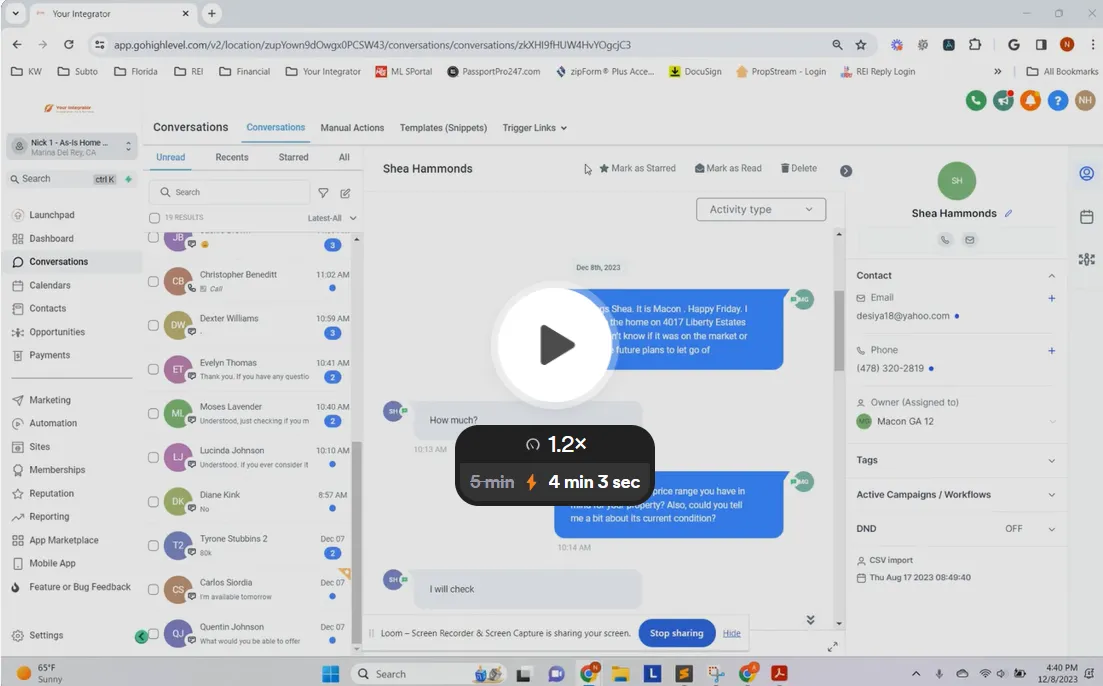Open the Manual Actions tab

tap(352, 128)
